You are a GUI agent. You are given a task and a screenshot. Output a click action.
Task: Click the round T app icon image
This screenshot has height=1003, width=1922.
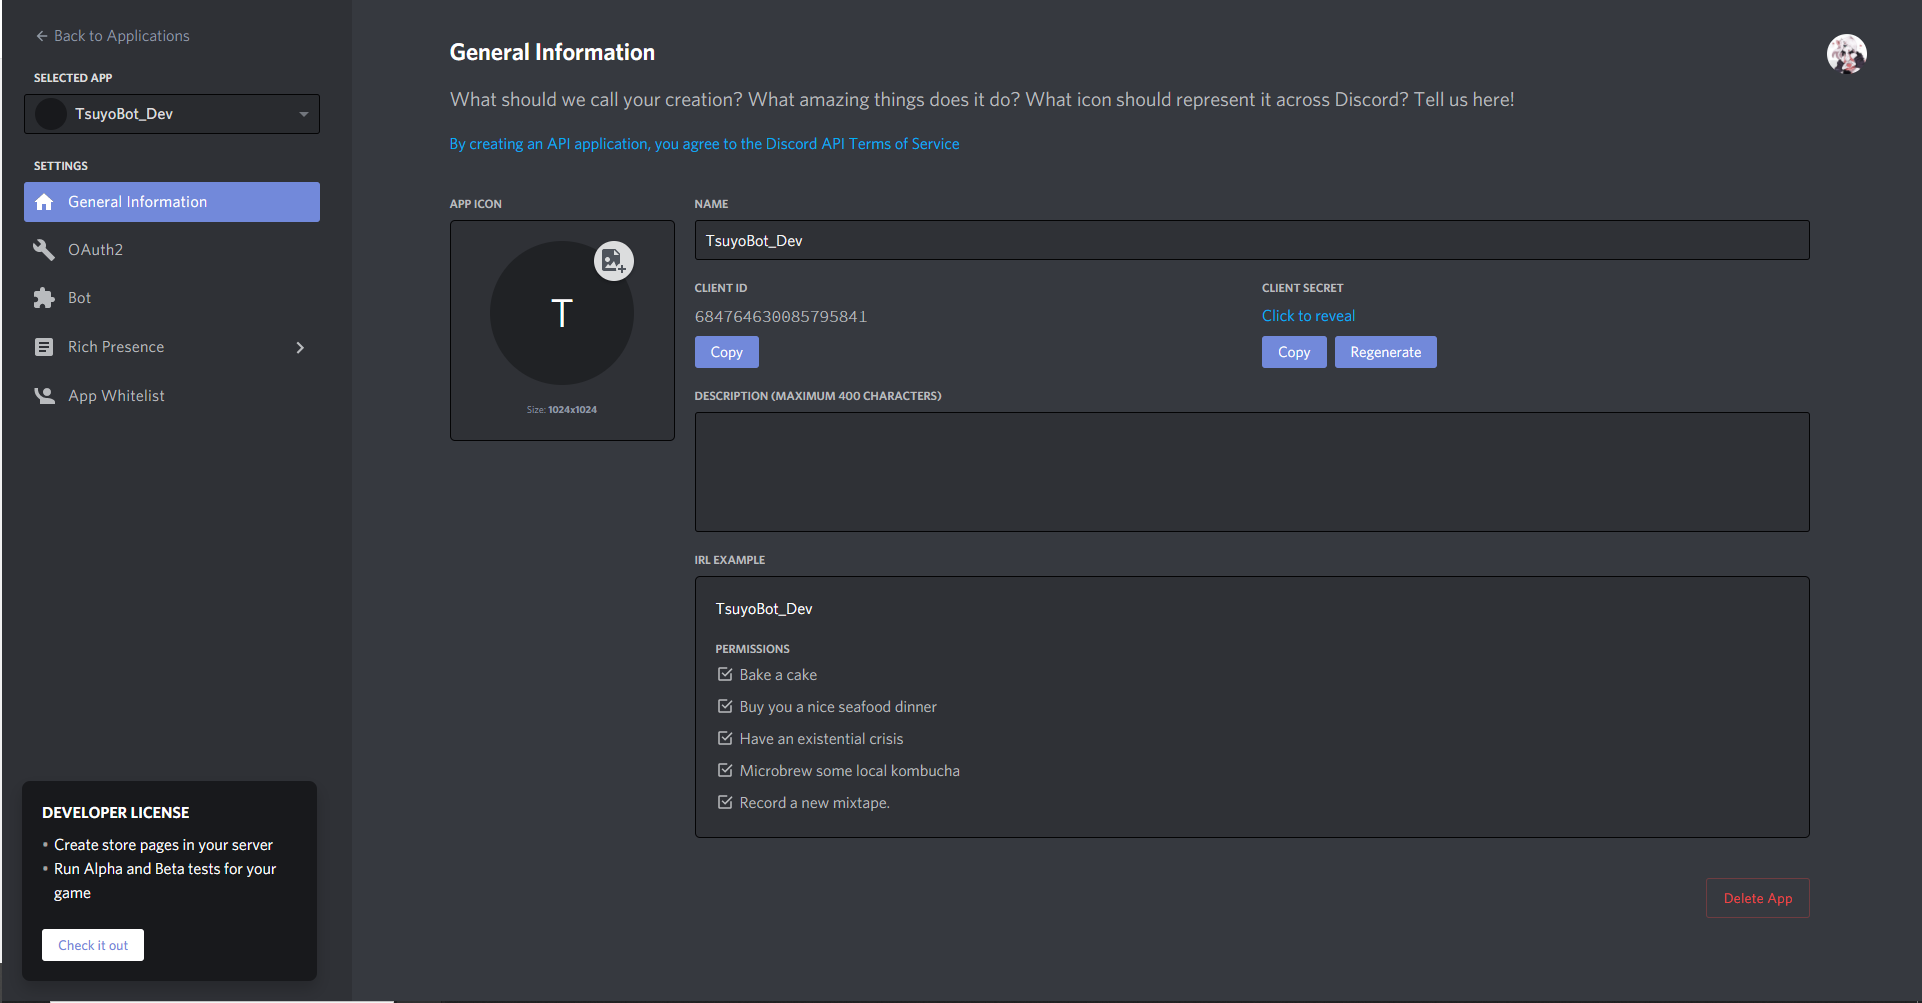[562, 313]
